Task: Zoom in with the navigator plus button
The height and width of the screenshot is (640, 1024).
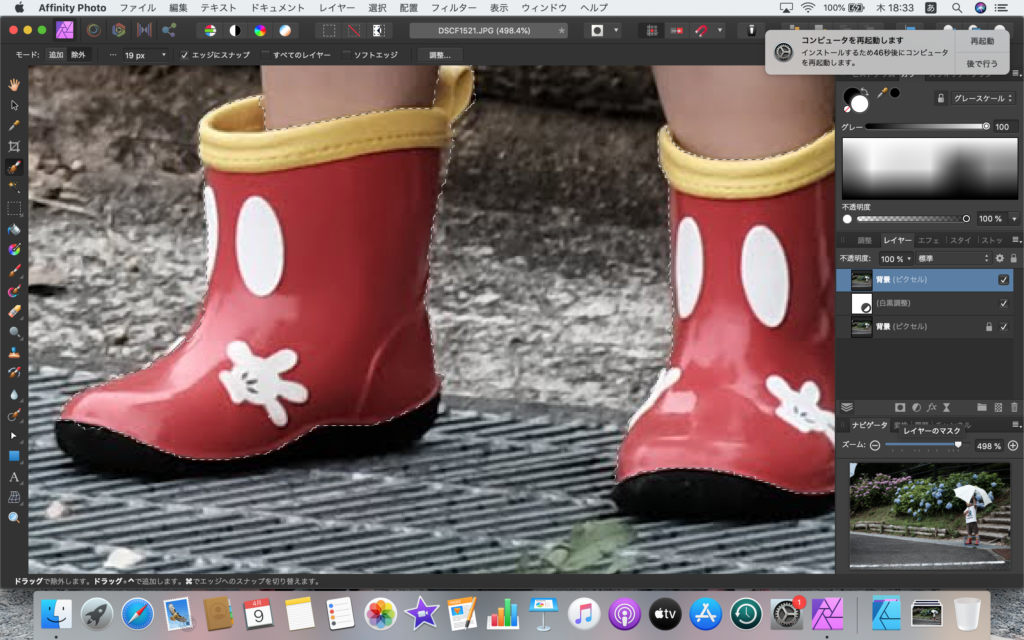Action: (x=1013, y=445)
